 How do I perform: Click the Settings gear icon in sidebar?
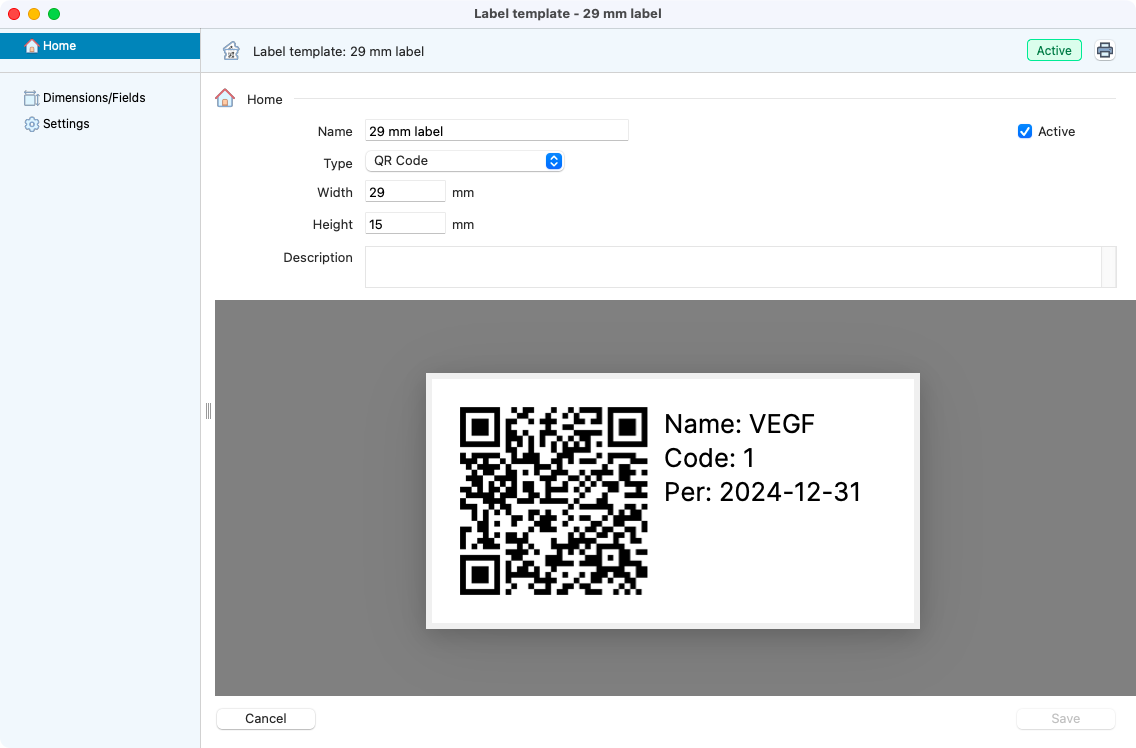click(31, 124)
